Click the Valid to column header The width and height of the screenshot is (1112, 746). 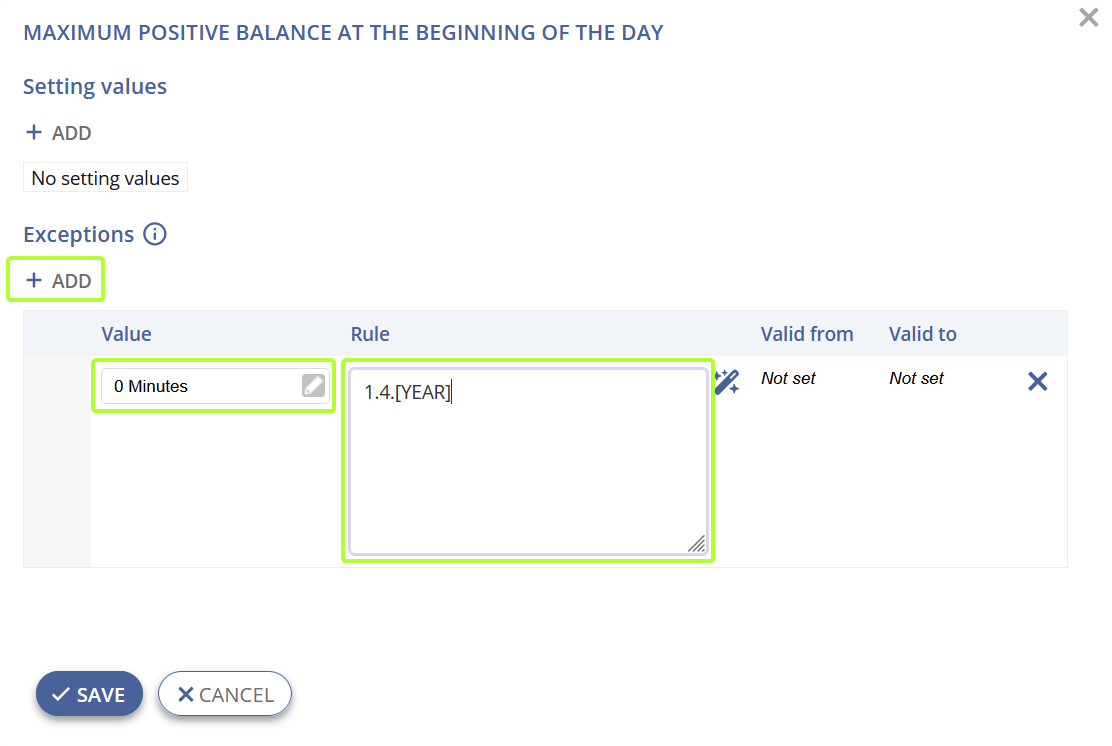click(923, 334)
